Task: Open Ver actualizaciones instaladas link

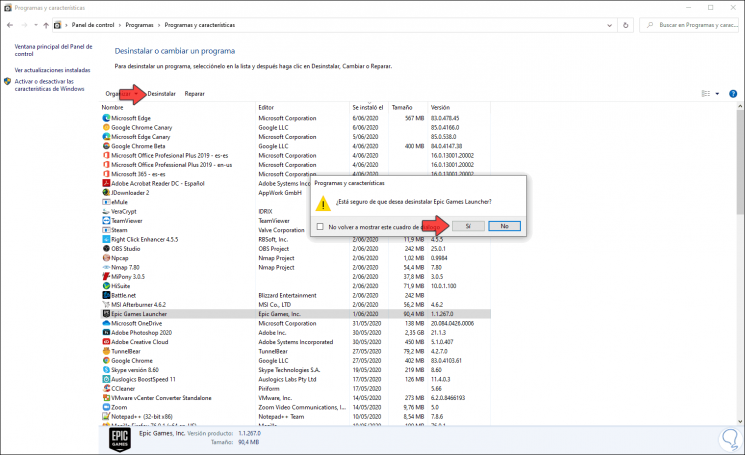Action: point(52,70)
